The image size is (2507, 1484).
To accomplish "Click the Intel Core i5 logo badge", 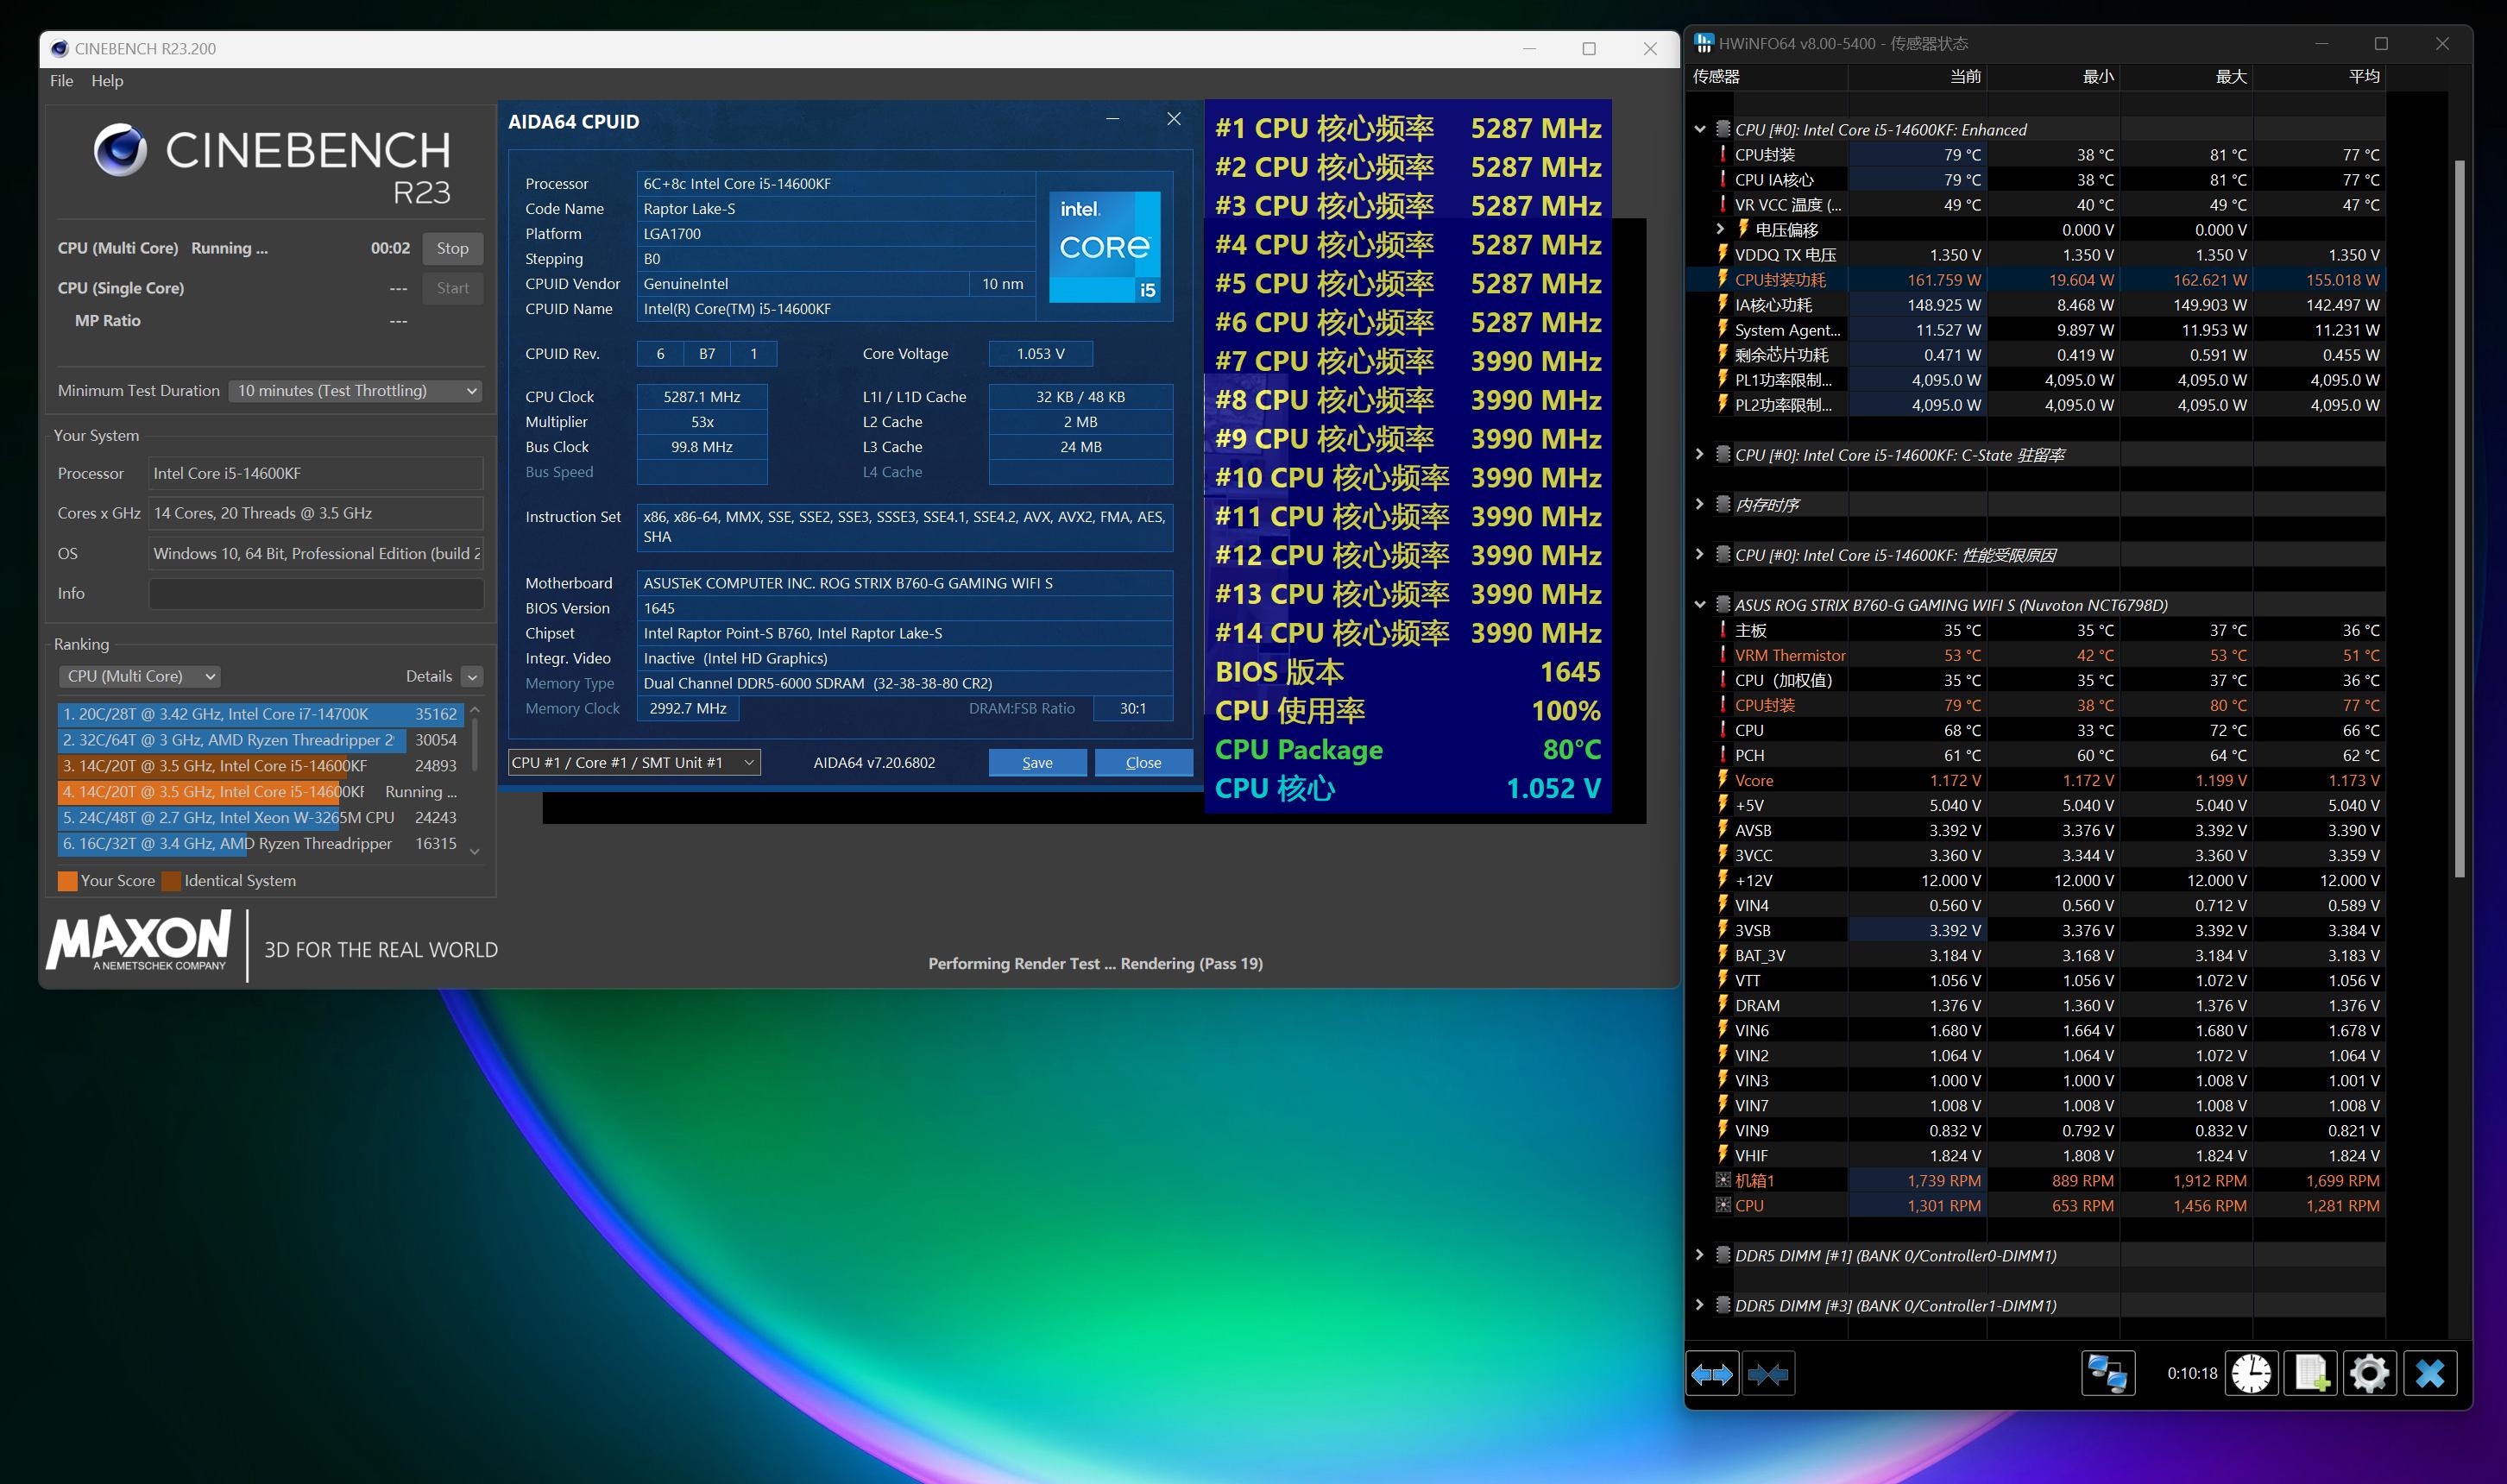I will (x=1104, y=246).
